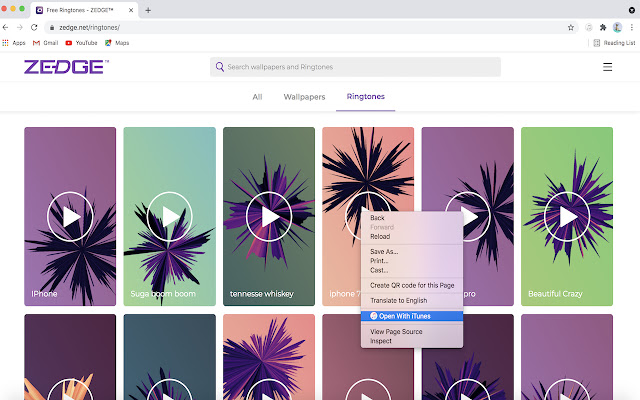Open the Chrome three-dot menu
The image size is (640, 400).
click(x=632, y=27)
